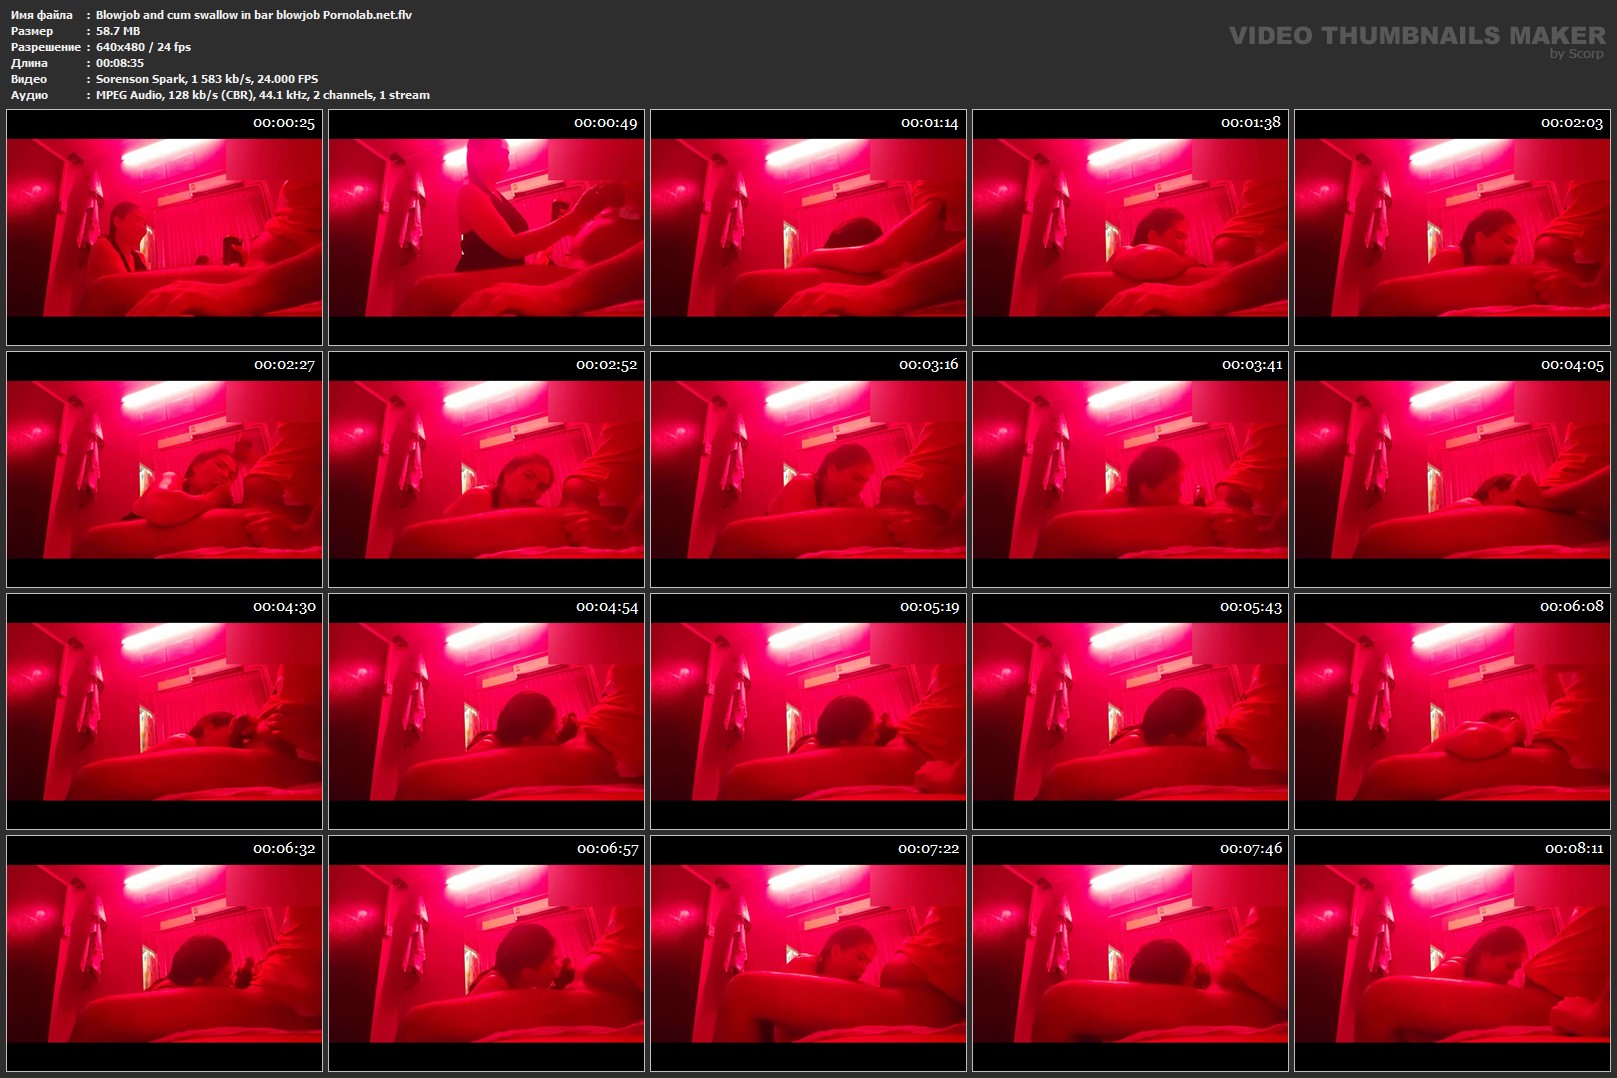Select the frame labeled 00:04:30
1617x1078 pixels.
[164, 712]
